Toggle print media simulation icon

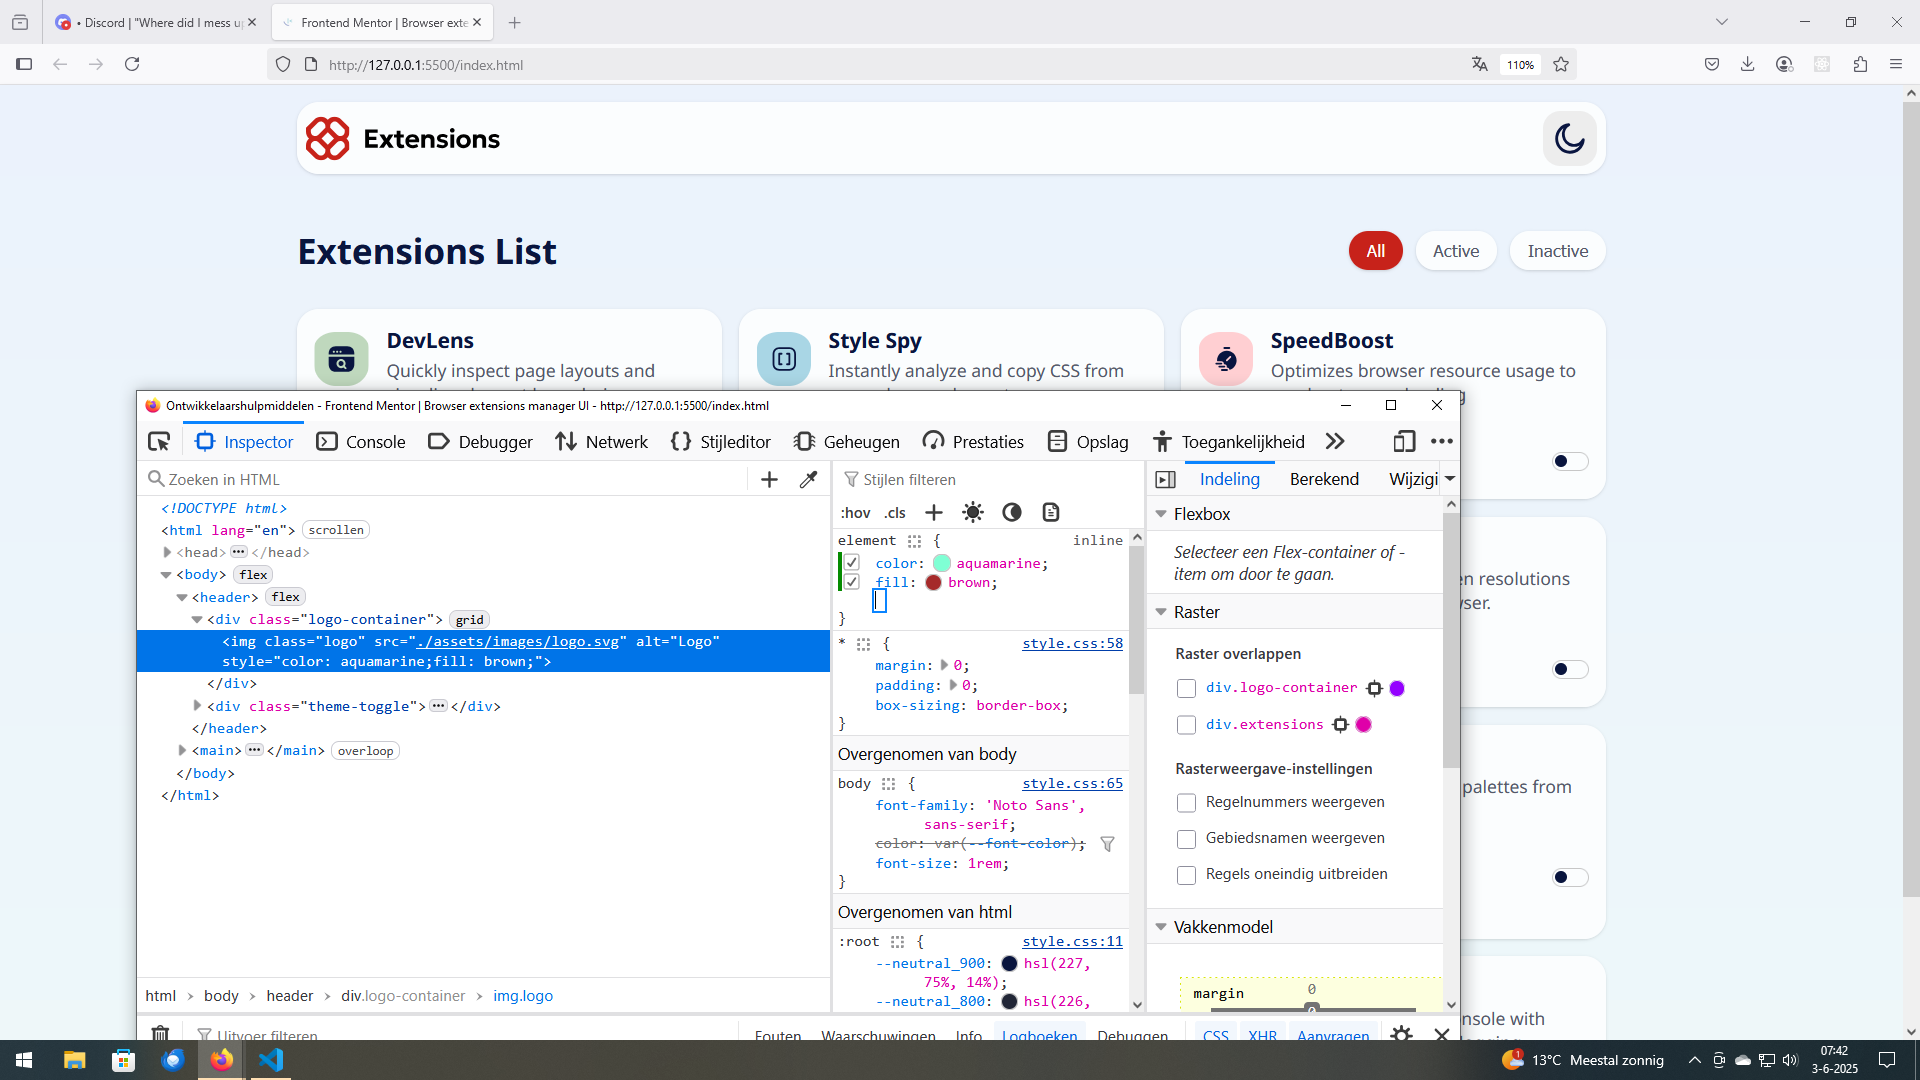point(1050,513)
